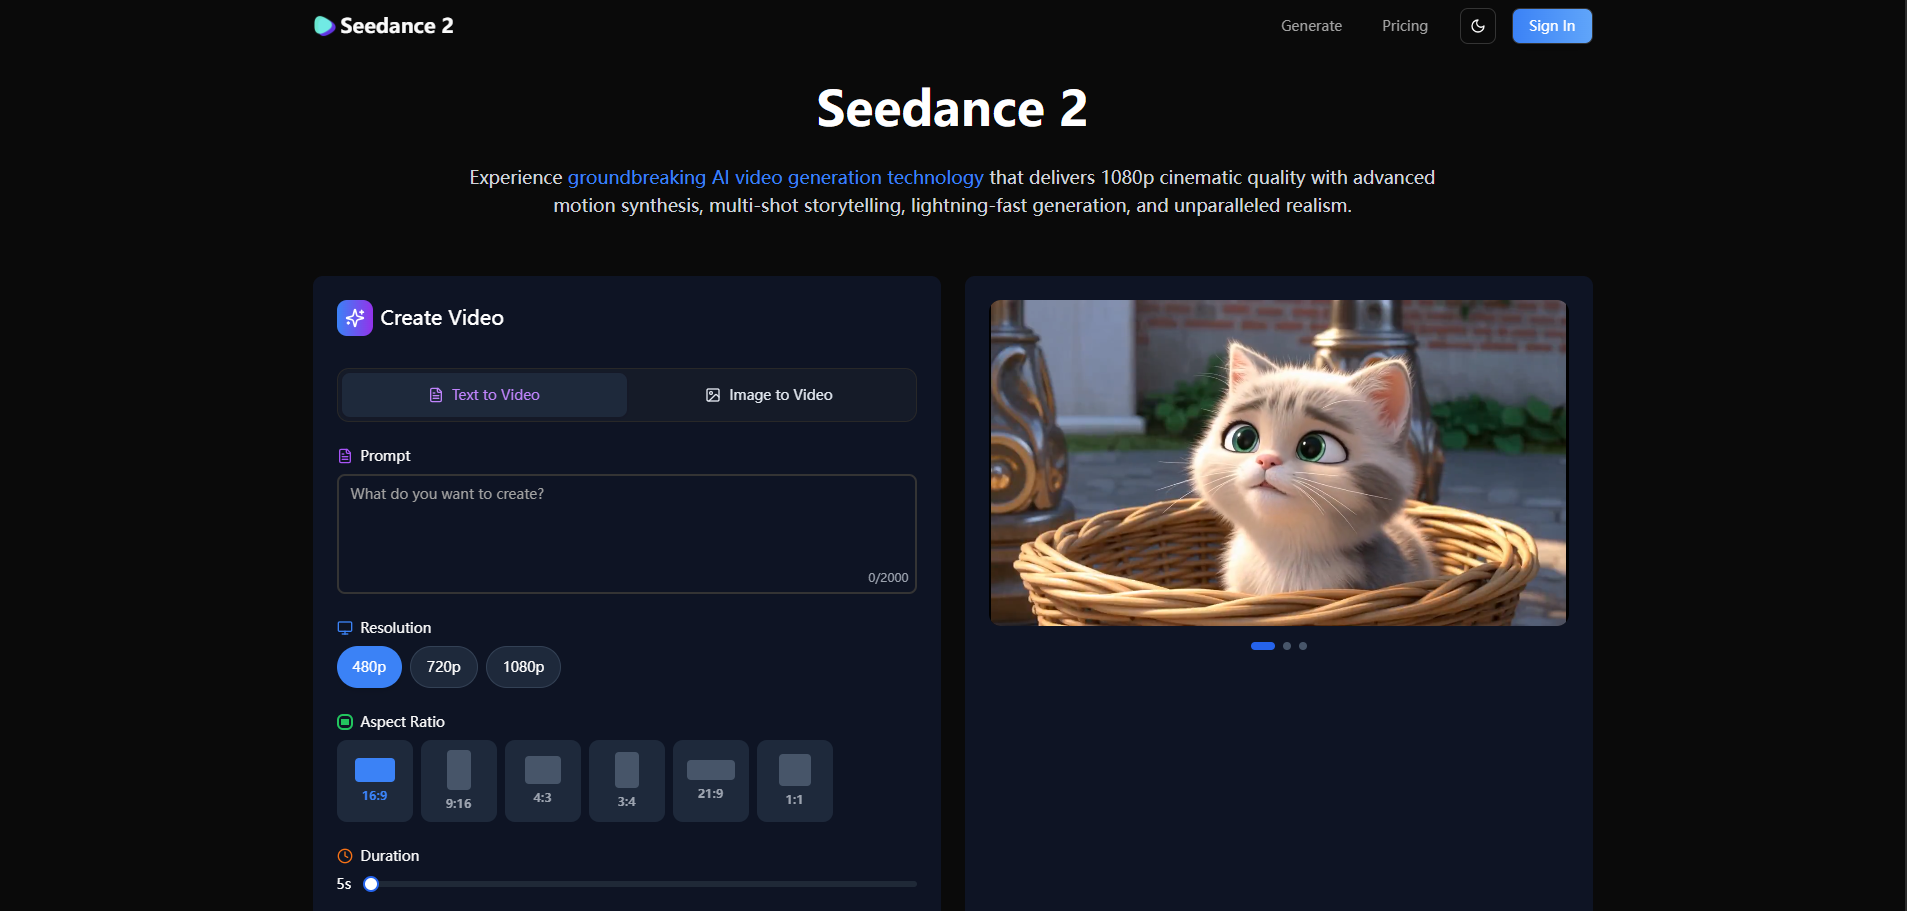Click the sparkle Create Video icon
The width and height of the screenshot is (1907, 911).
tap(355, 318)
